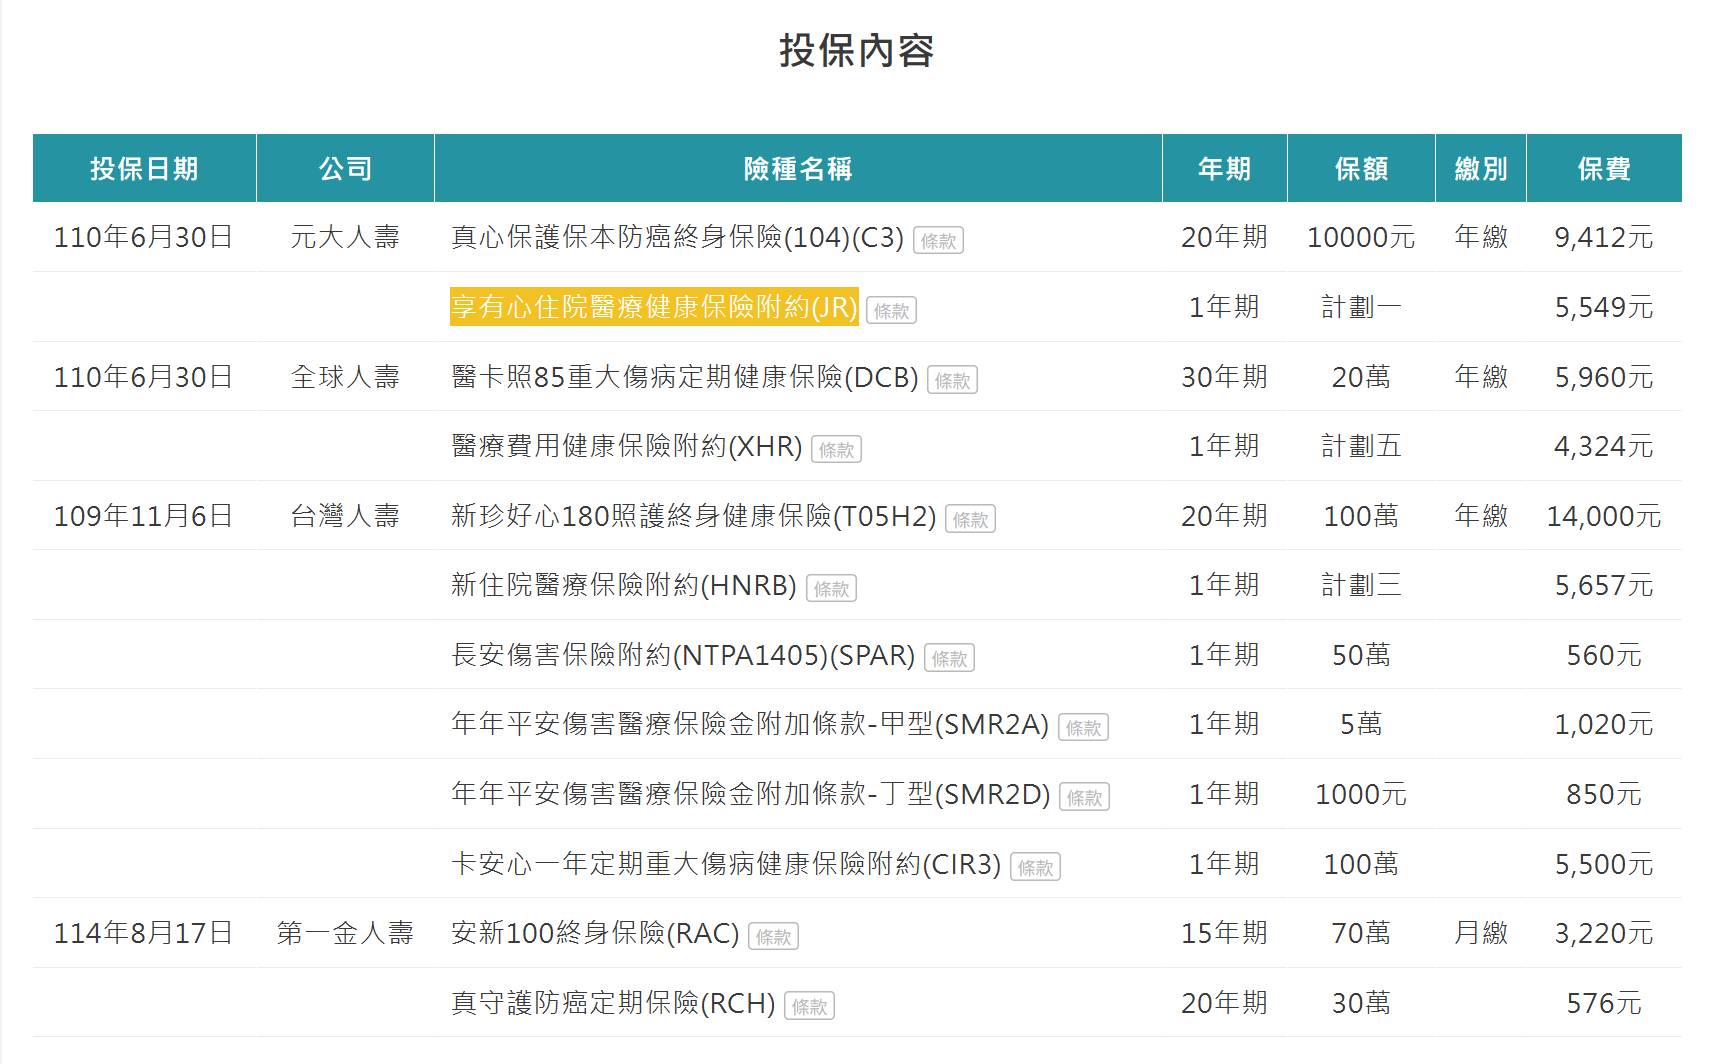Click the 計劃三 coverage cell

tap(1361, 585)
